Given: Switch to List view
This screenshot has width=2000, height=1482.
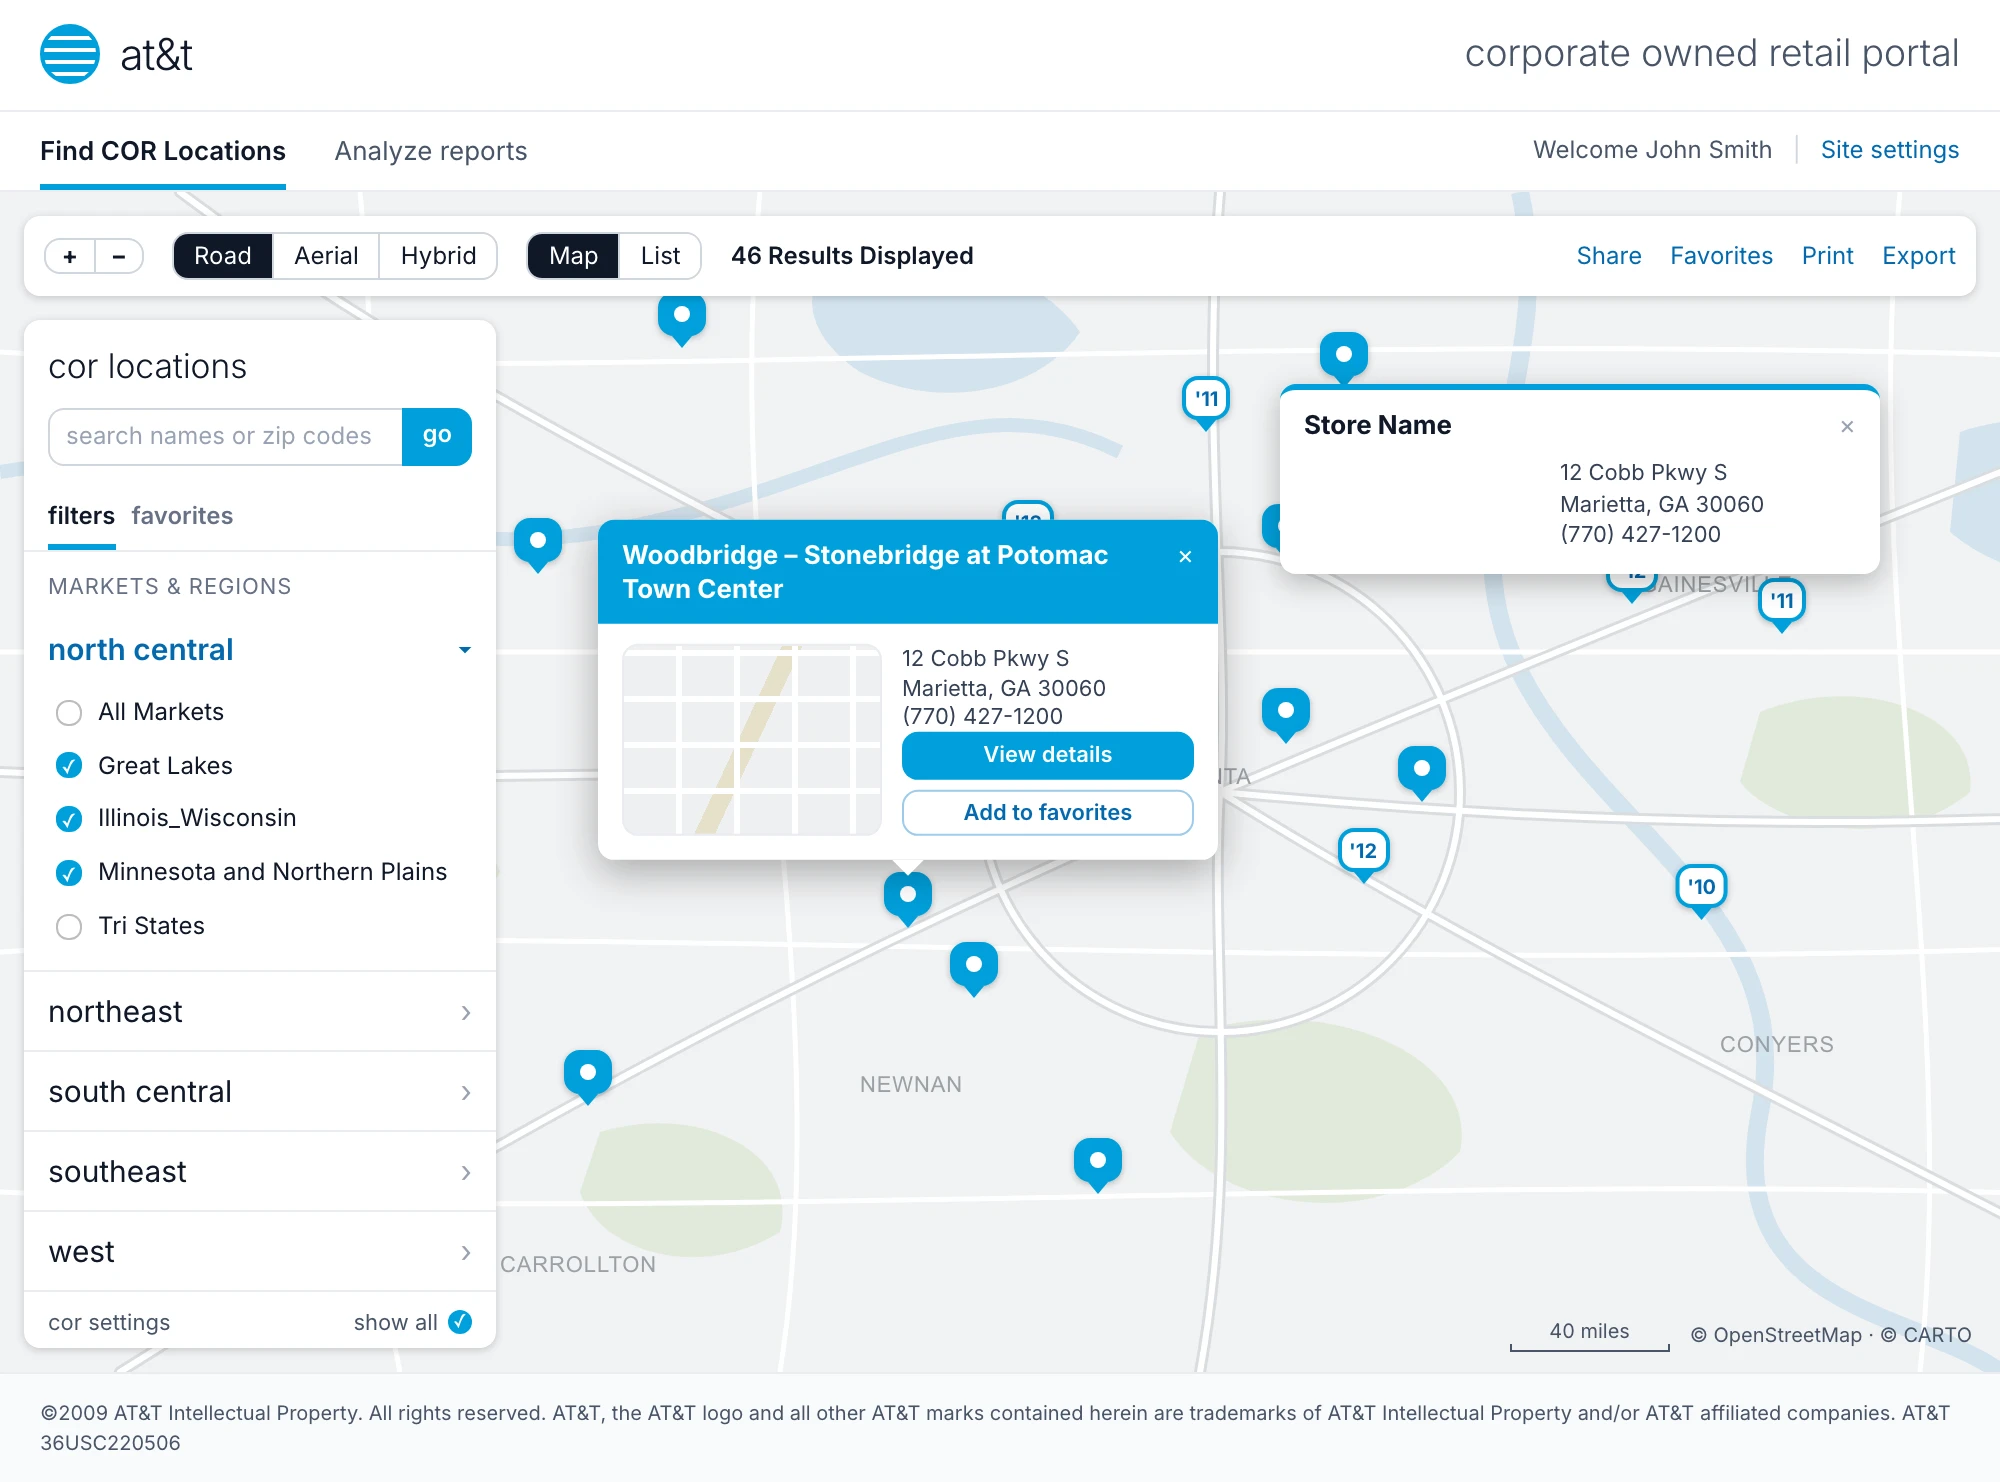Looking at the screenshot, I should [x=660, y=256].
